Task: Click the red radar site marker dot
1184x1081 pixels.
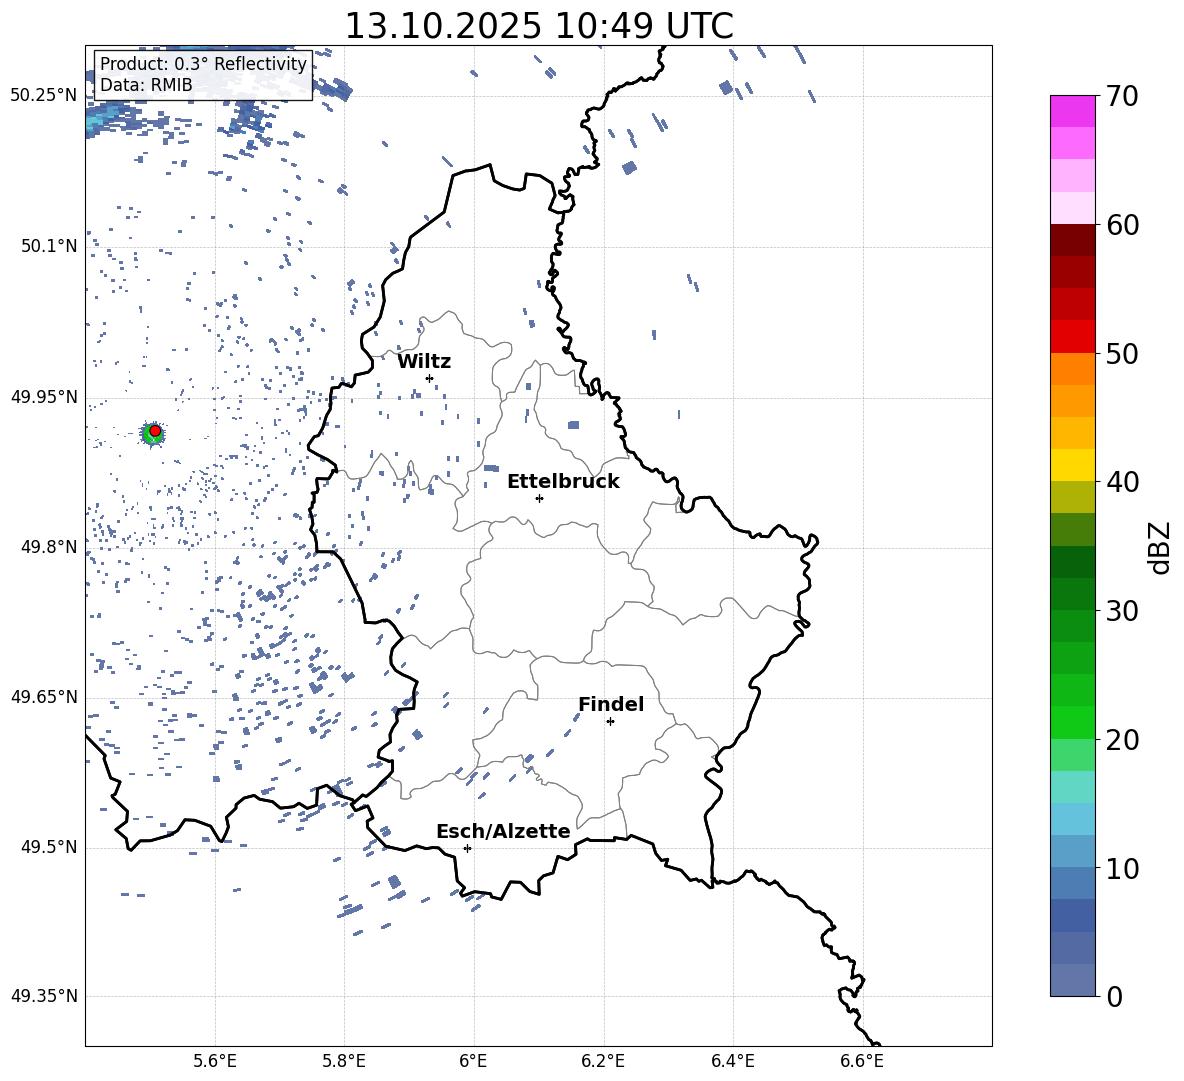Action: point(155,431)
